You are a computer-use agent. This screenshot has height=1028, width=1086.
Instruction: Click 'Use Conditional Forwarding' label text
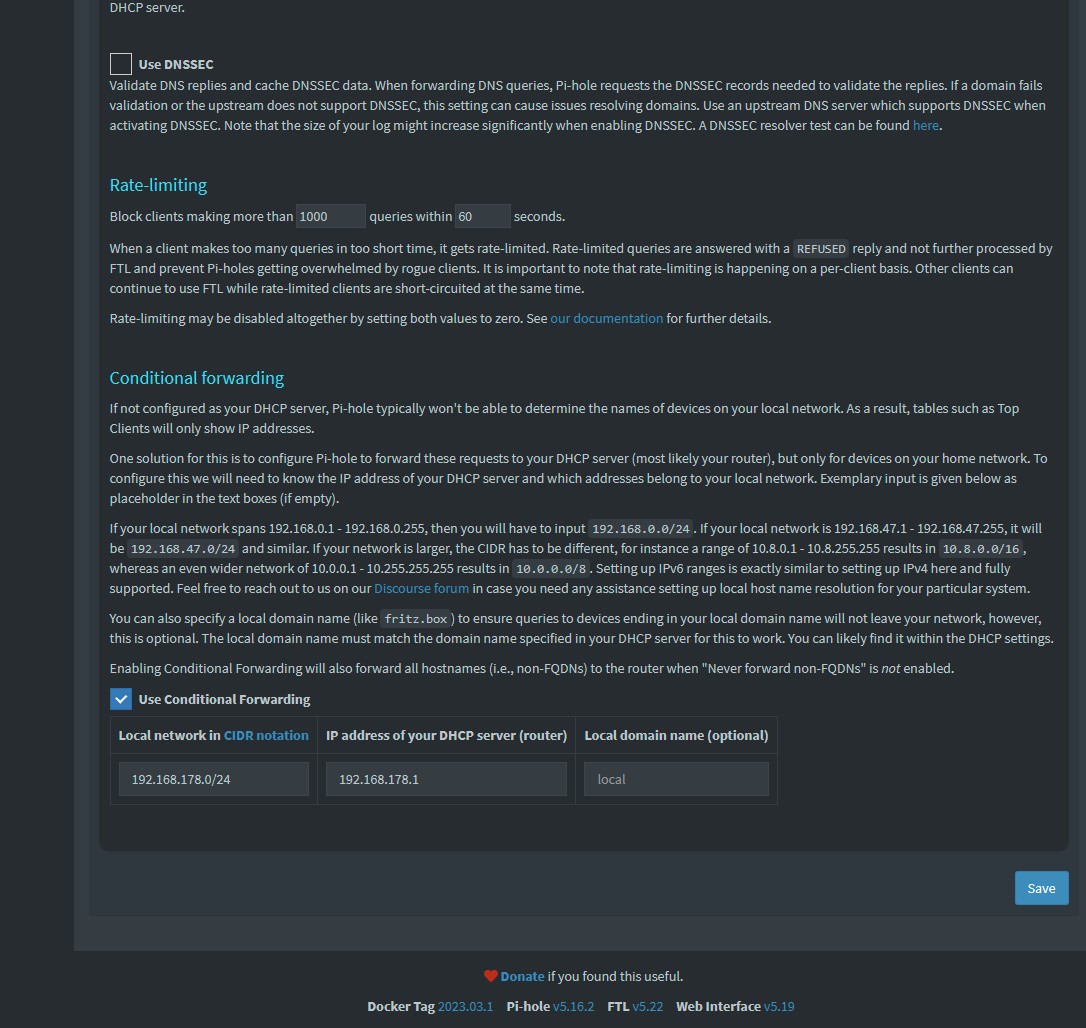coord(224,700)
